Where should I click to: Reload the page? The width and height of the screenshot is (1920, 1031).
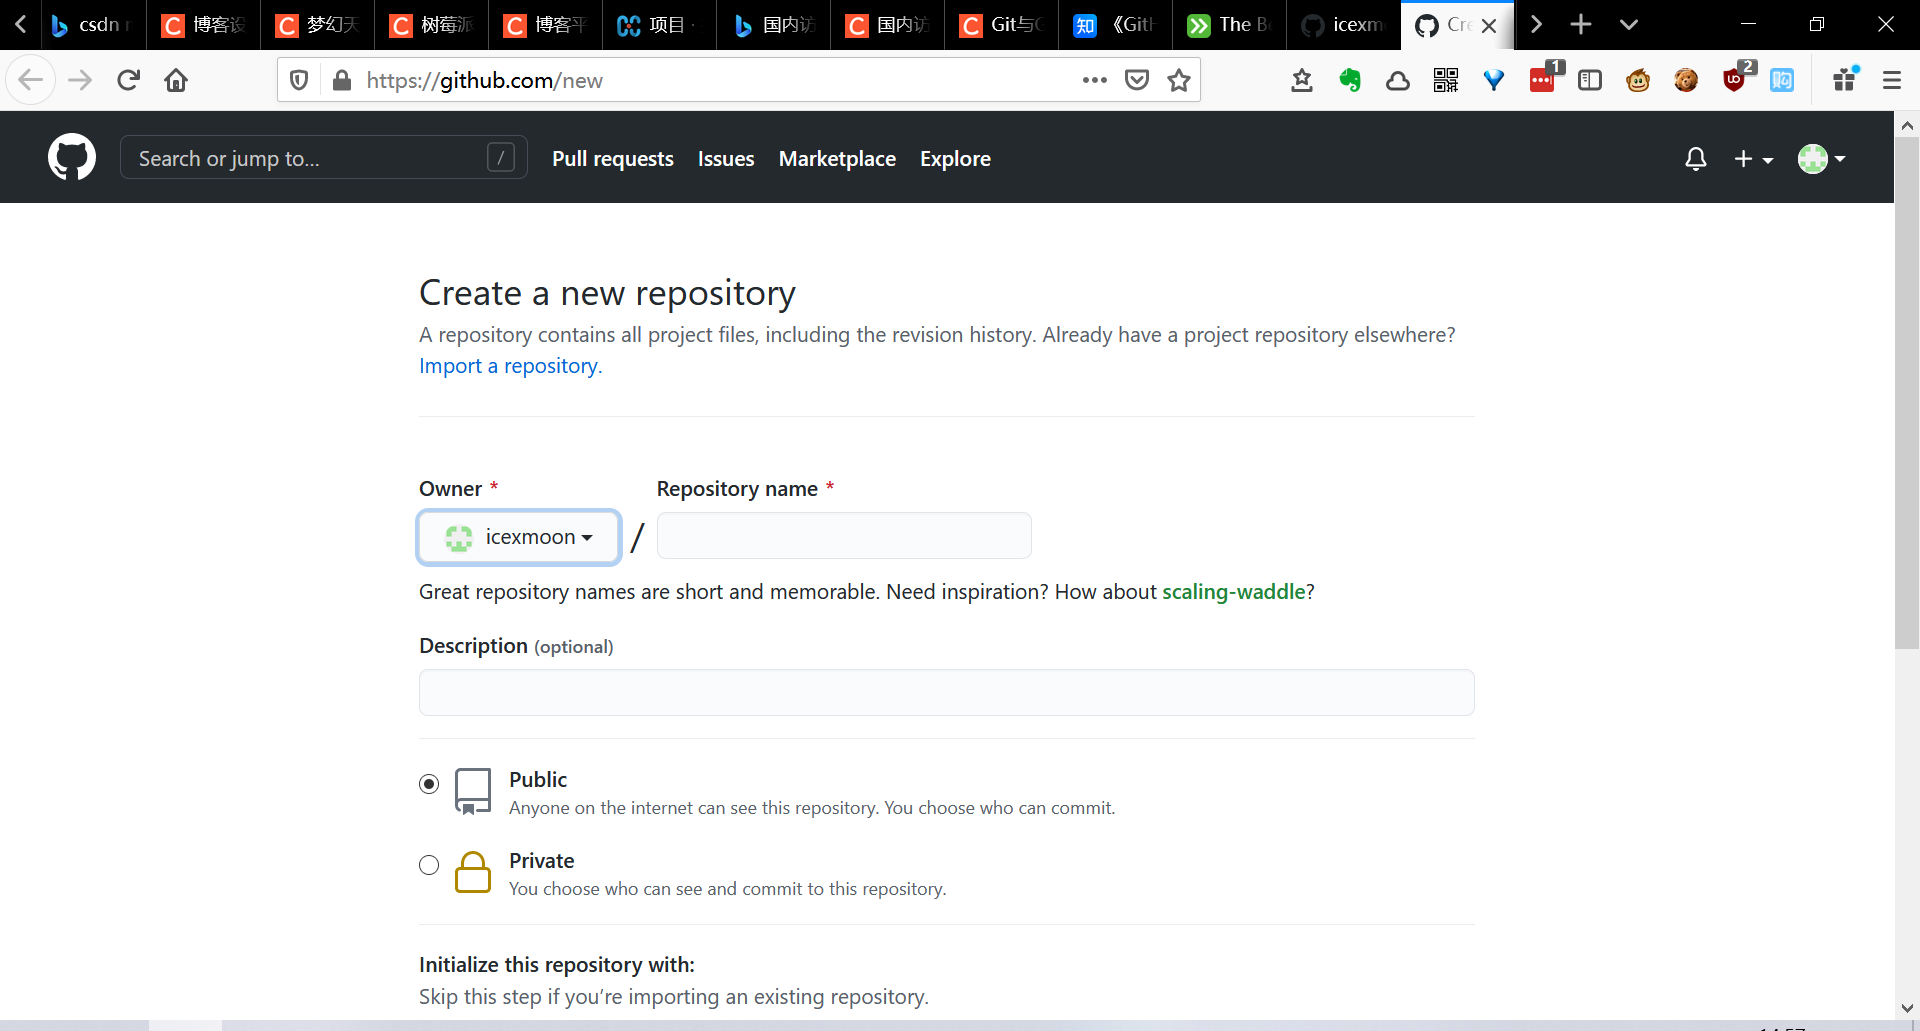(128, 80)
